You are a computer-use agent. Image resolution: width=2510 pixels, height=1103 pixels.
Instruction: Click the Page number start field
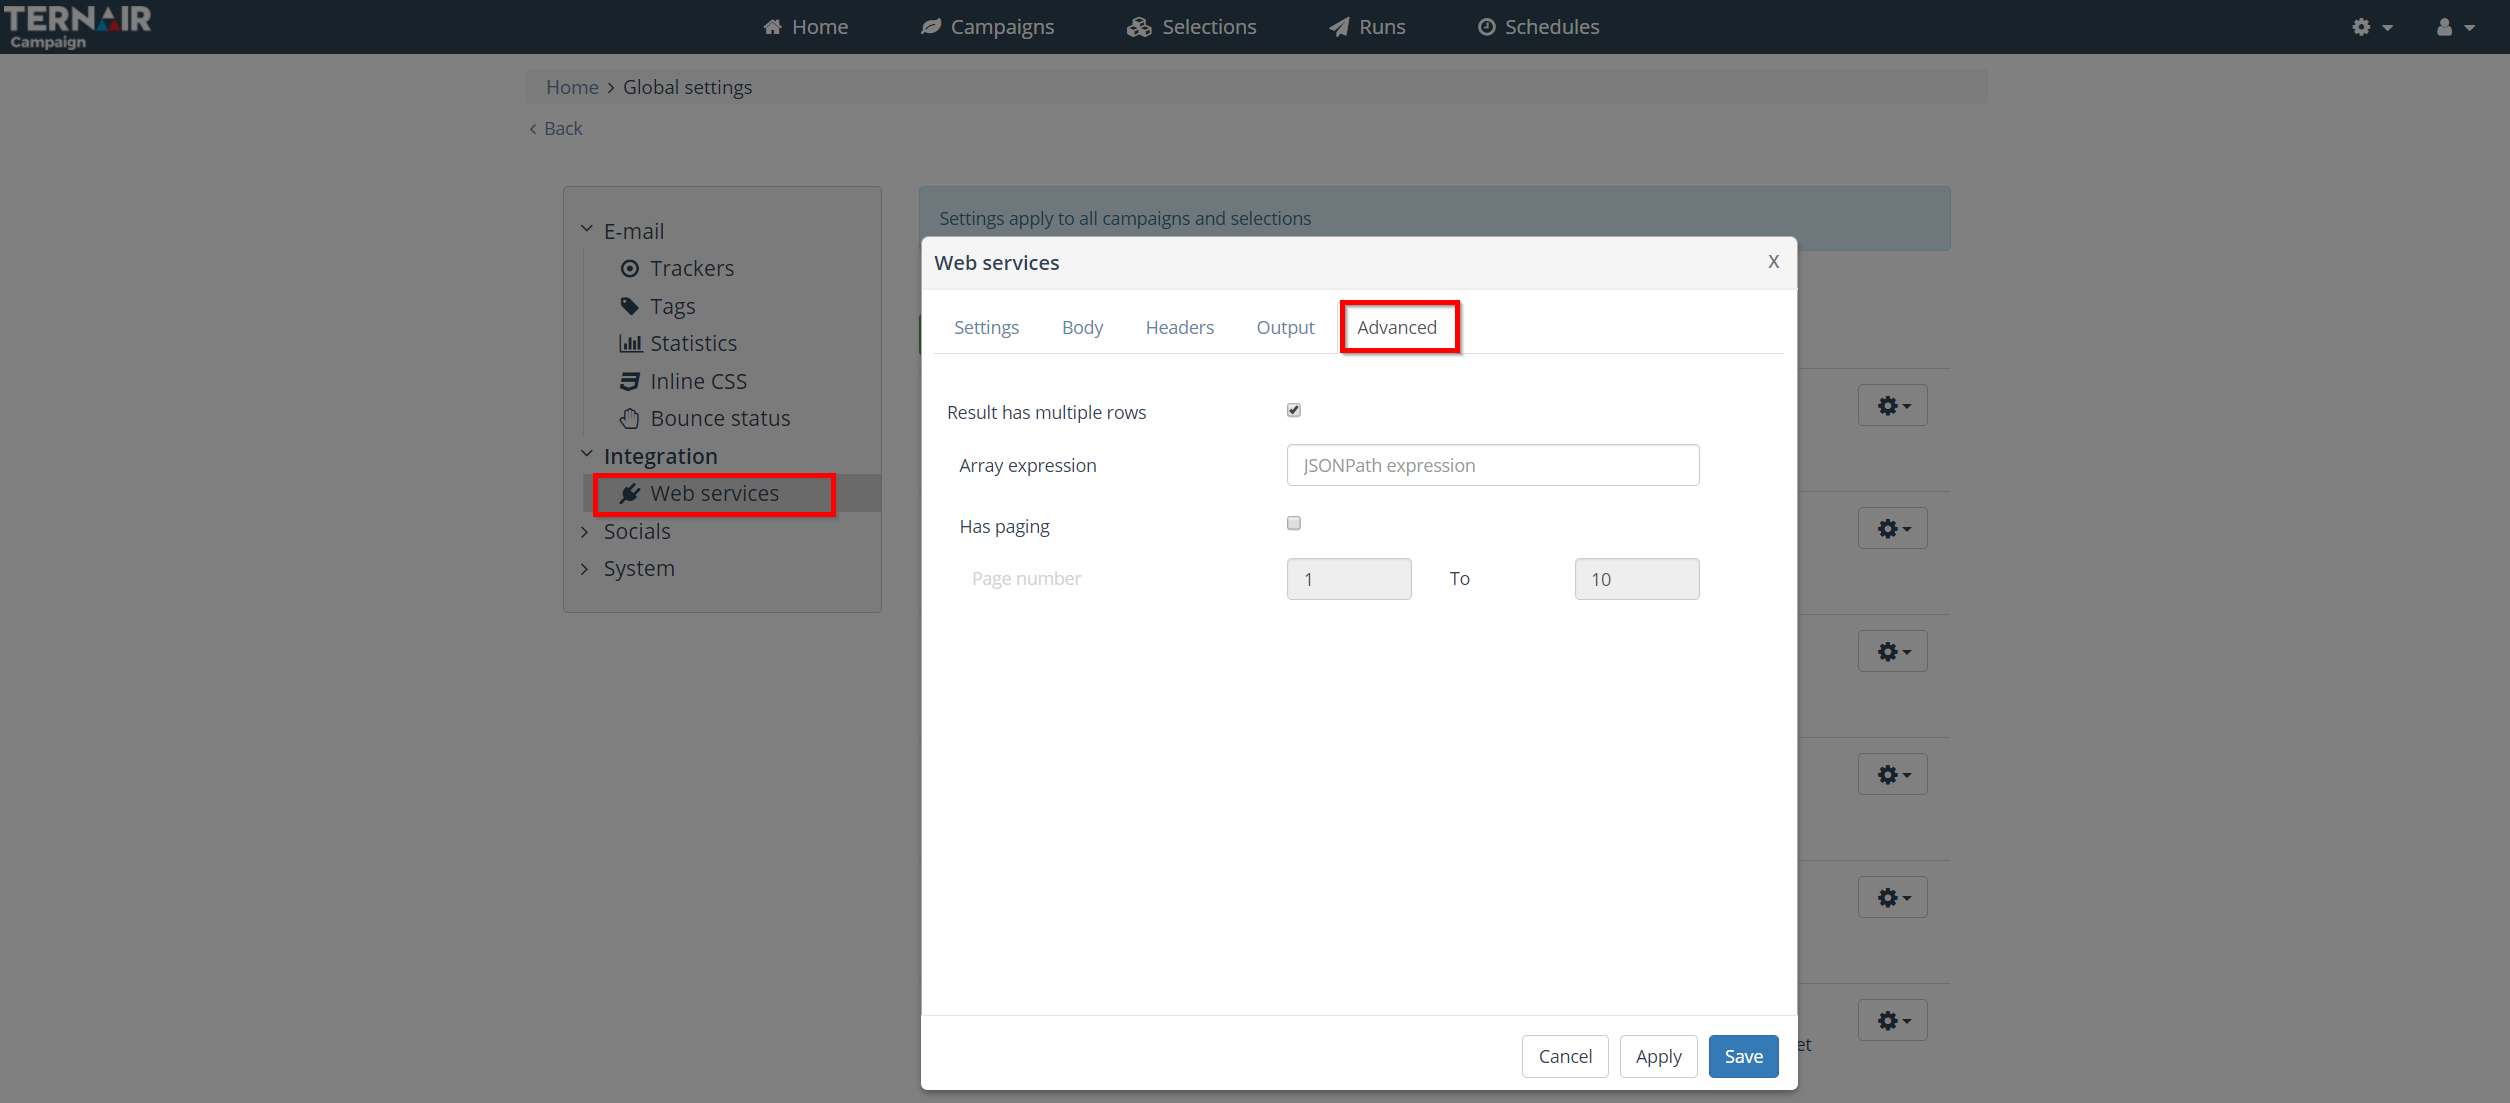pyautogui.click(x=1349, y=579)
